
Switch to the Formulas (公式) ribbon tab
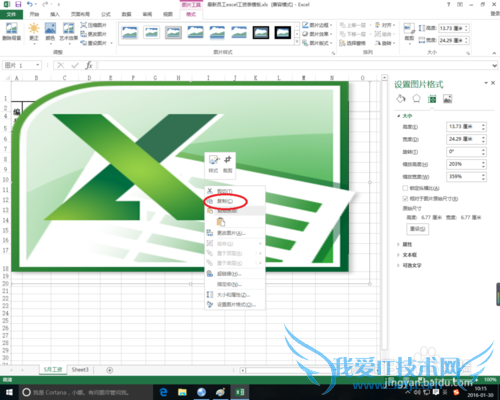pyautogui.click(x=106, y=14)
